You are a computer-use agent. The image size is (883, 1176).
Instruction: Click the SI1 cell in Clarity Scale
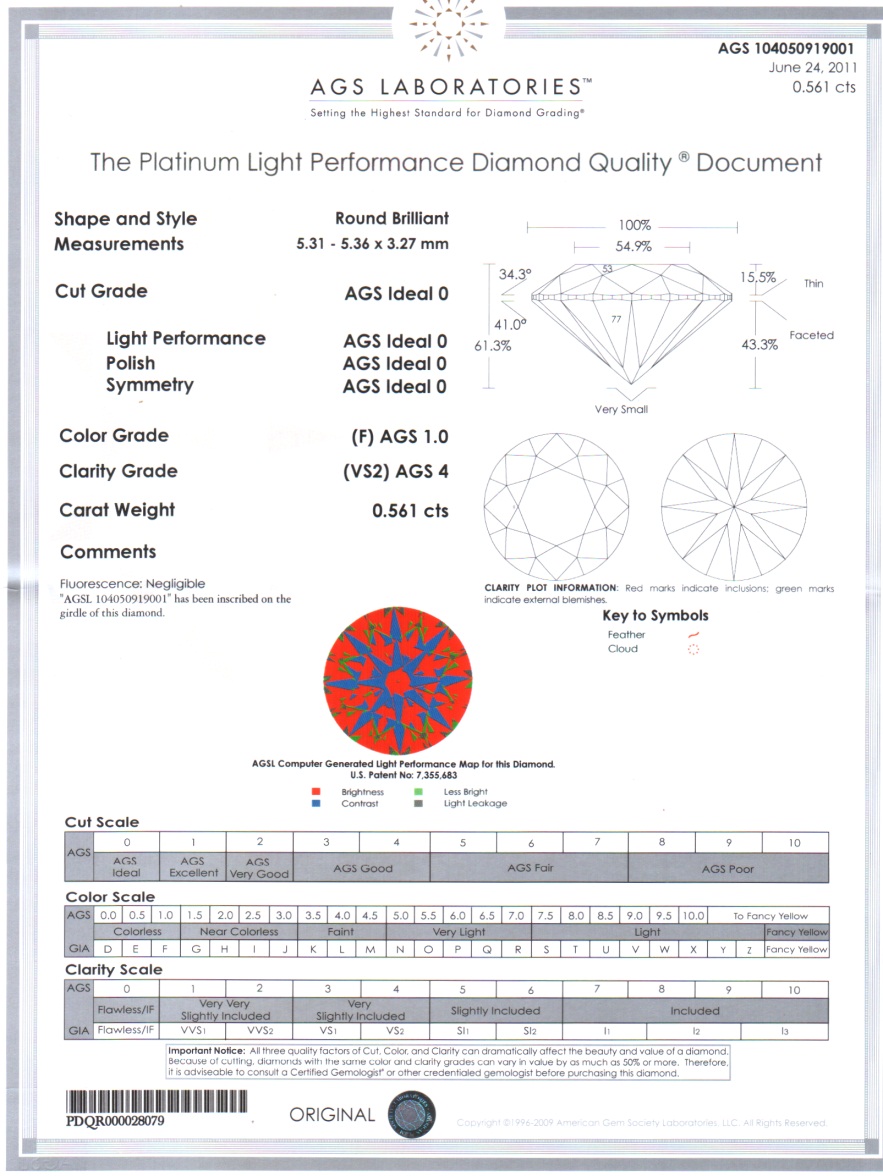(x=462, y=1031)
